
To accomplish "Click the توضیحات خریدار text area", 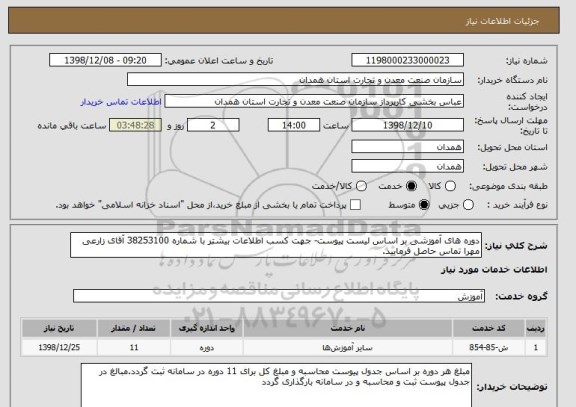I will pyautogui.click(x=276, y=385).
